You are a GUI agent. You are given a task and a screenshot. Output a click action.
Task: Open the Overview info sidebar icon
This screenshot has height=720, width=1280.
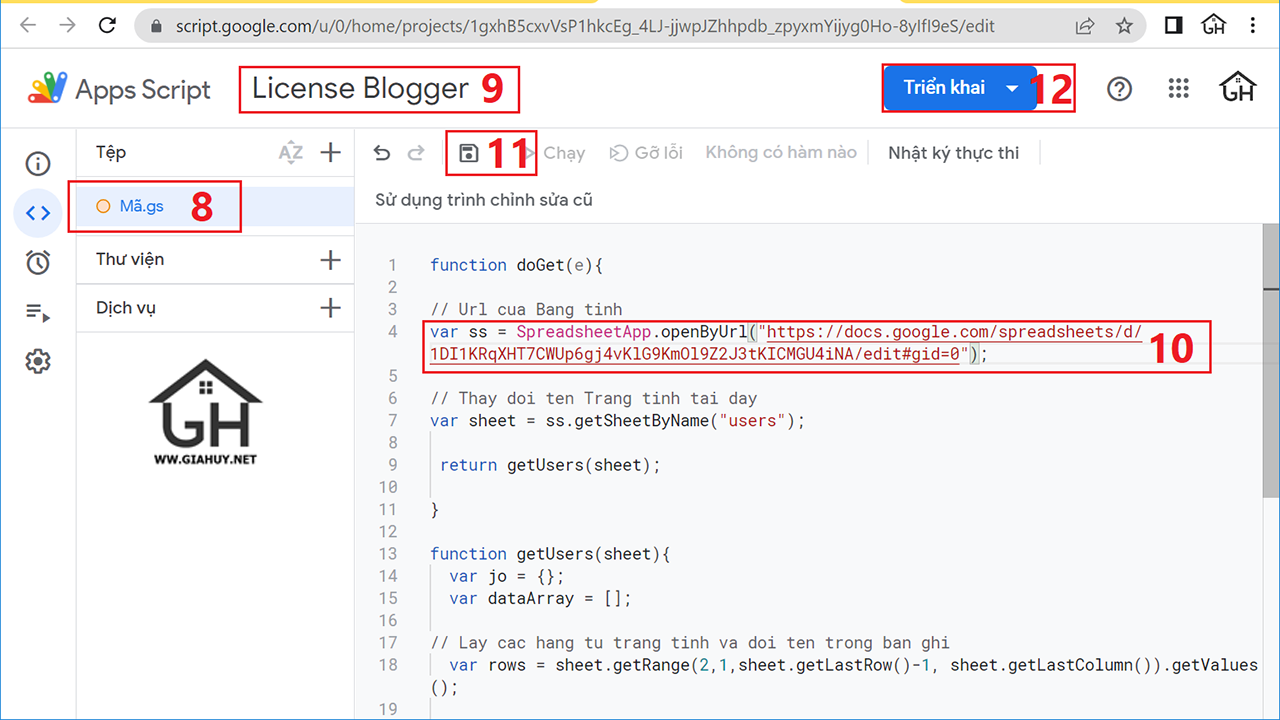coord(38,163)
